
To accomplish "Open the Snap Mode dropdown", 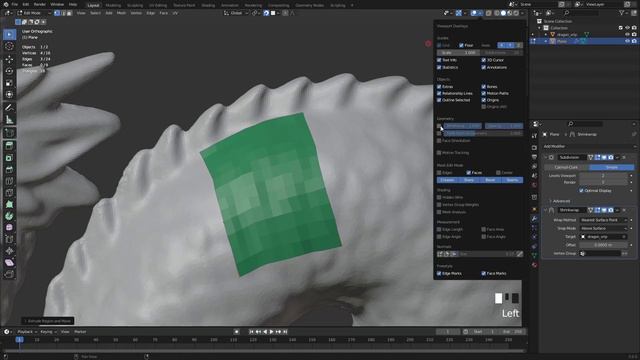I will click(x=603, y=229).
